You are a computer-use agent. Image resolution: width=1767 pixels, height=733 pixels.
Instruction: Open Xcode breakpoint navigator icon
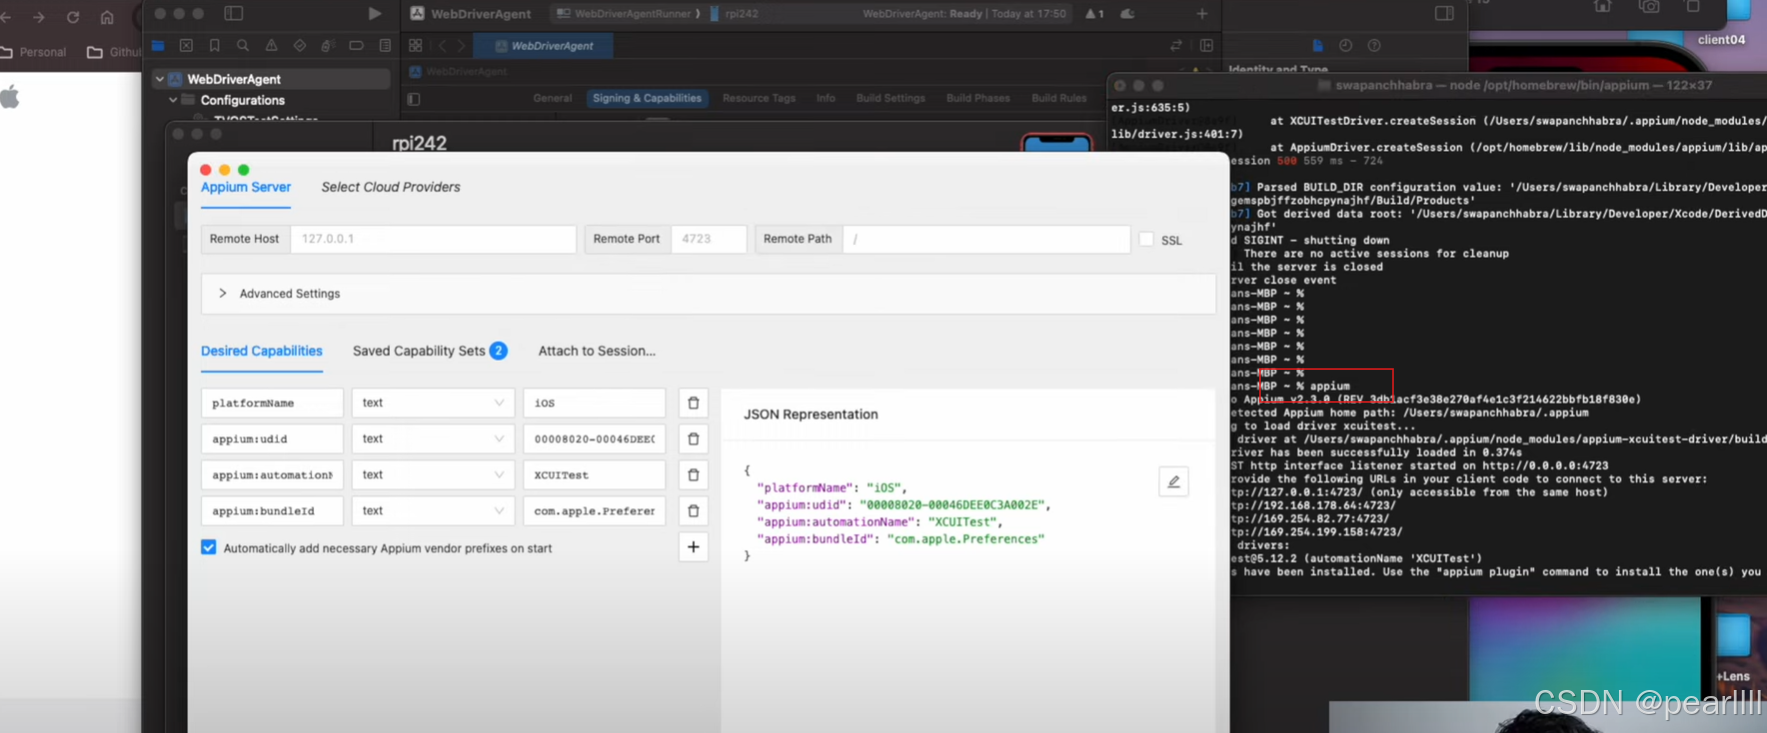[x=356, y=46]
